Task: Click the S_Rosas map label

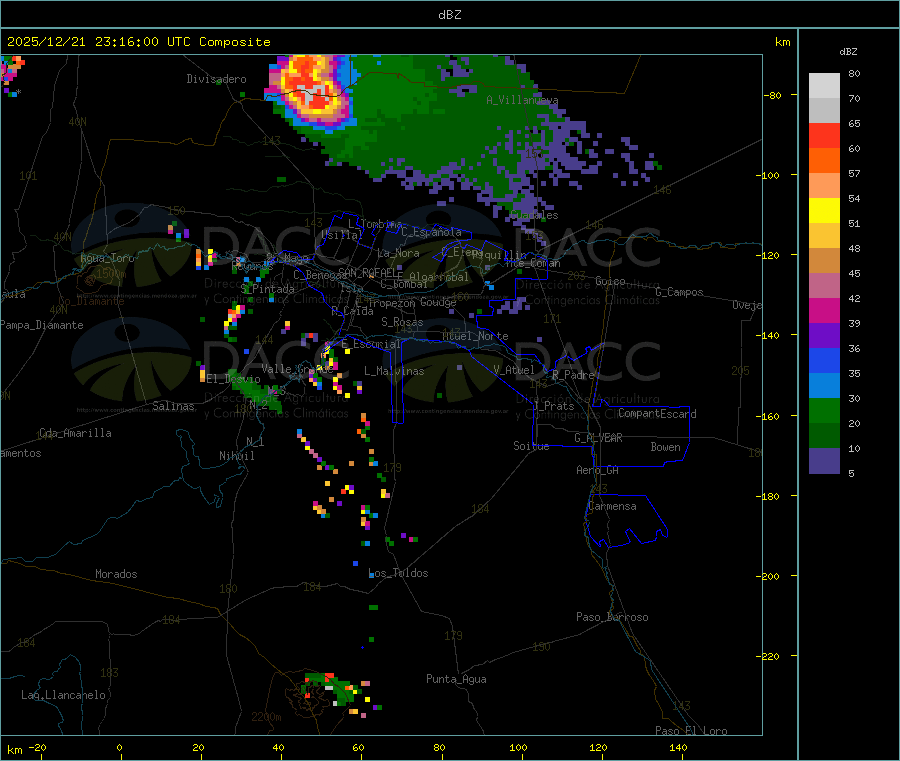Action: (402, 322)
